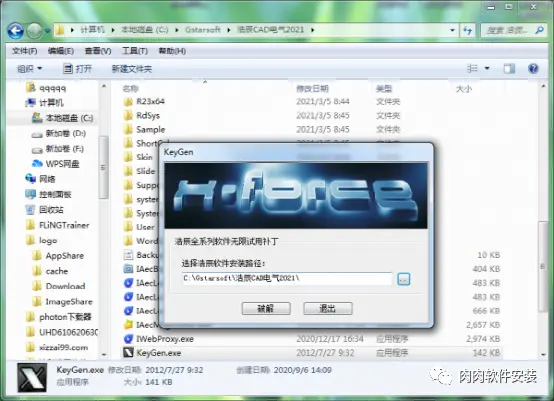Open the 查看(V) menu

click(x=98, y=51)
